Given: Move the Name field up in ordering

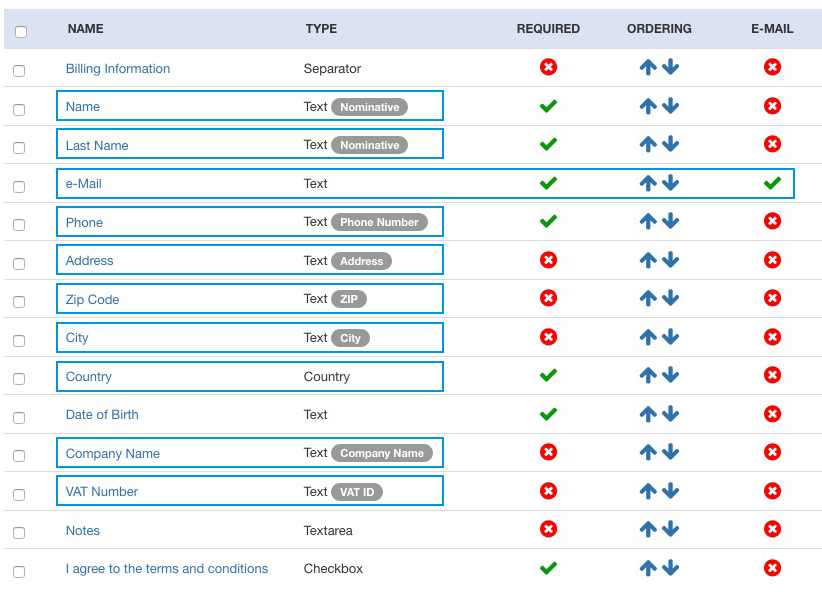Looking at the screenshot, I should 648,106.
